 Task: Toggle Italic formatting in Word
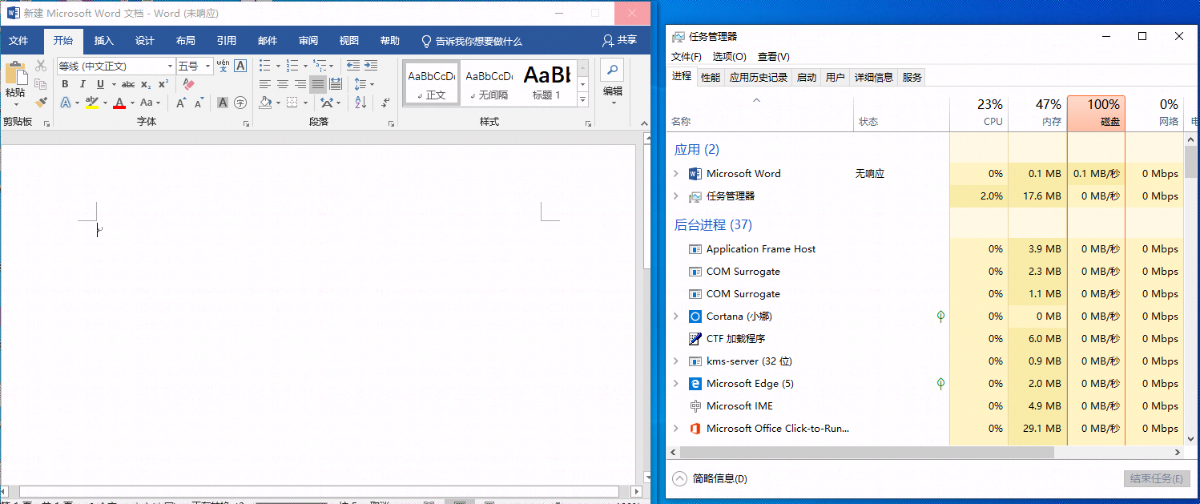tap(83, 84)
